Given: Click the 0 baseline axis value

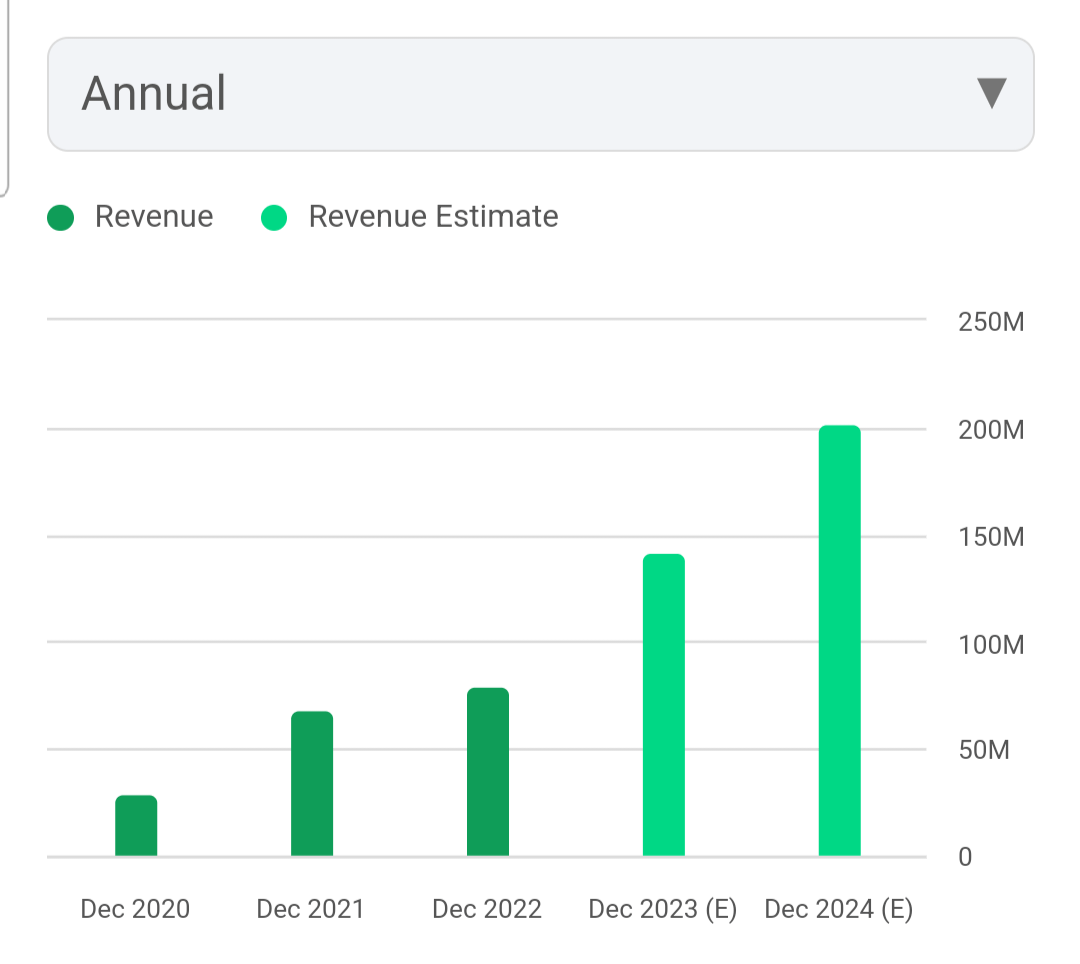Looking at the screenshot, I should 964,857.
